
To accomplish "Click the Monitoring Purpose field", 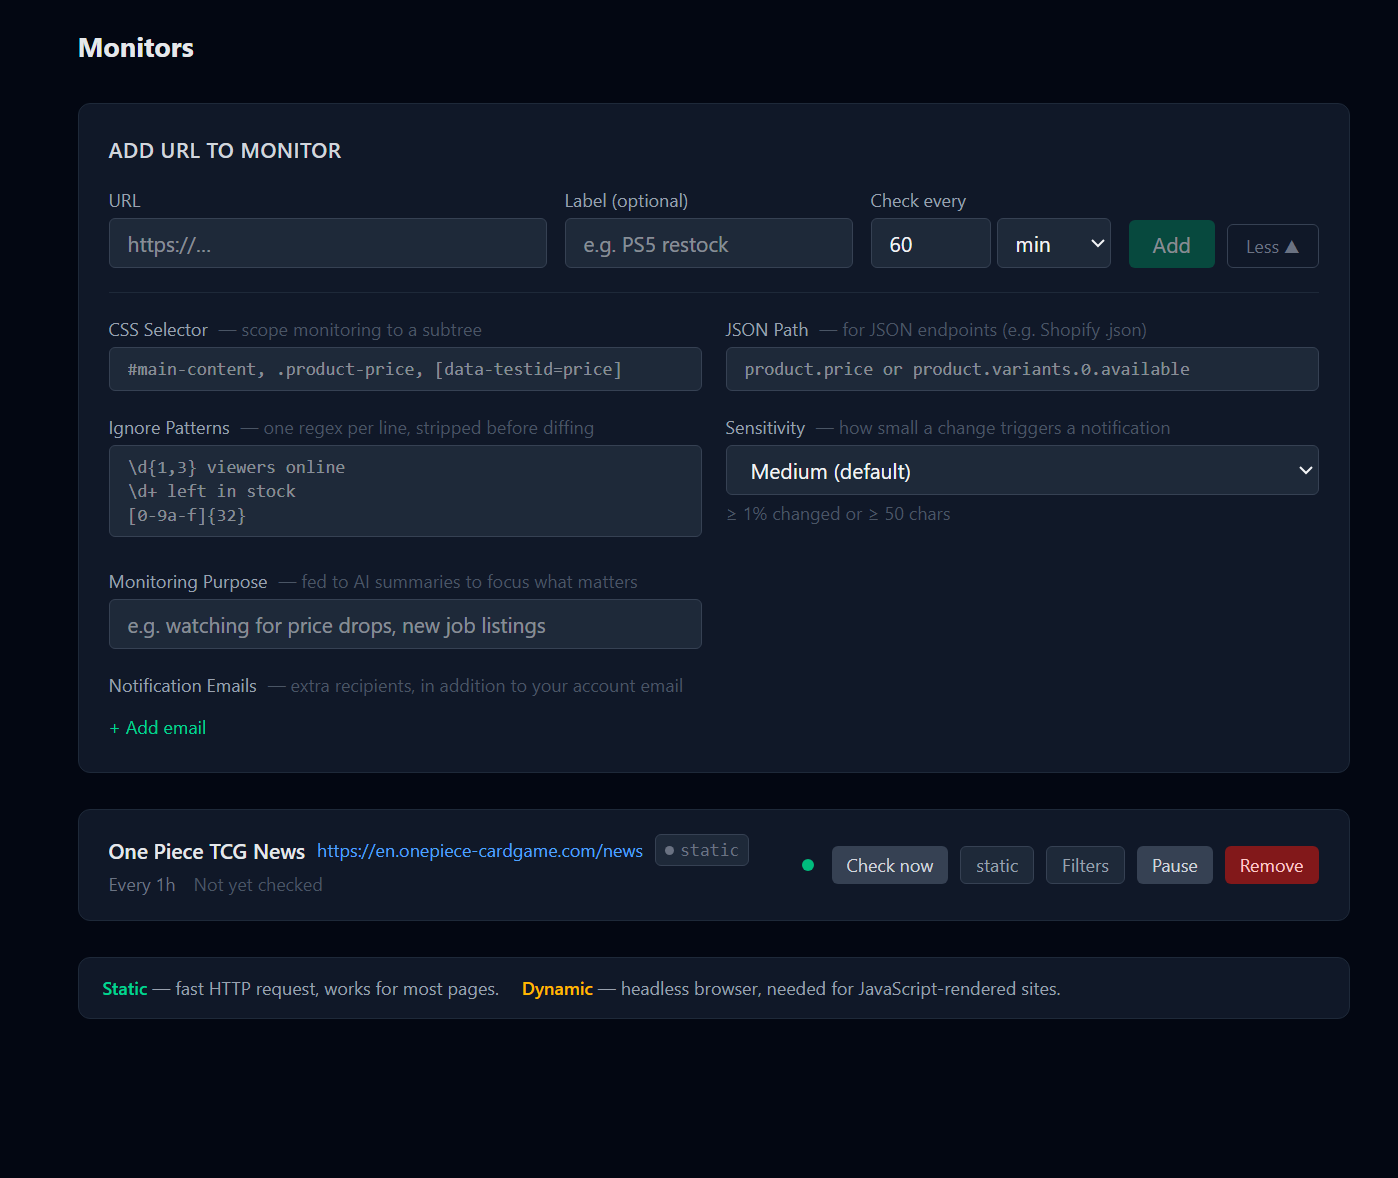I will point(405,624).
